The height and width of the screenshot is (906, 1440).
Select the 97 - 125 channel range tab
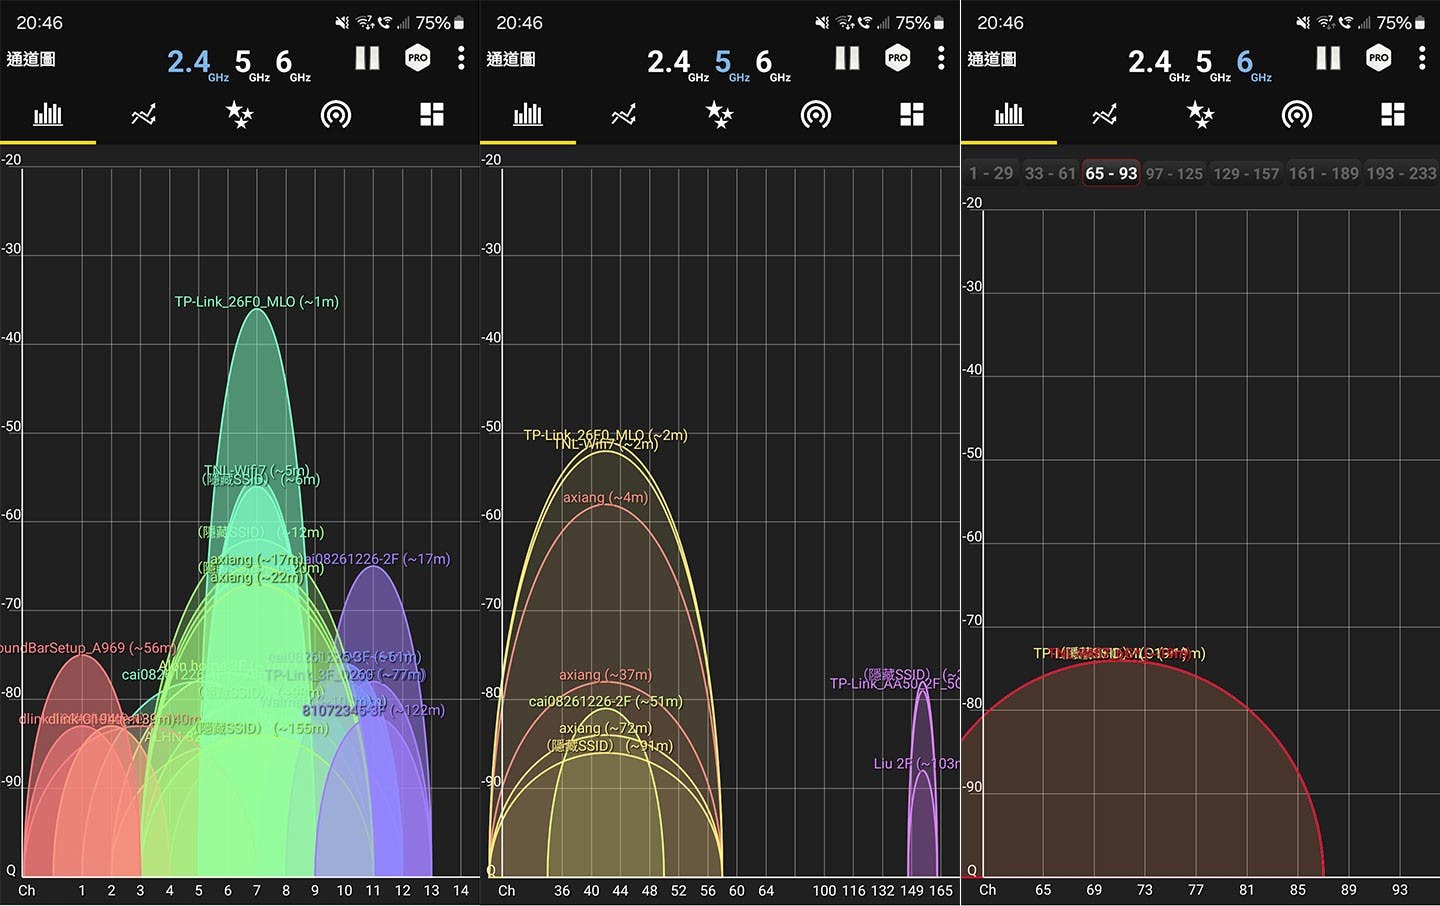pyautogui.click(x=1174, y=174)
